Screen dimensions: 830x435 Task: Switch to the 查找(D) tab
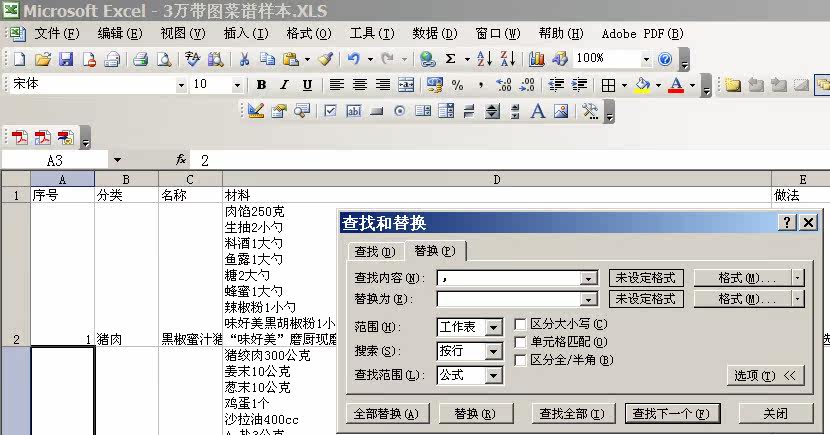click(x=375, y=251)
